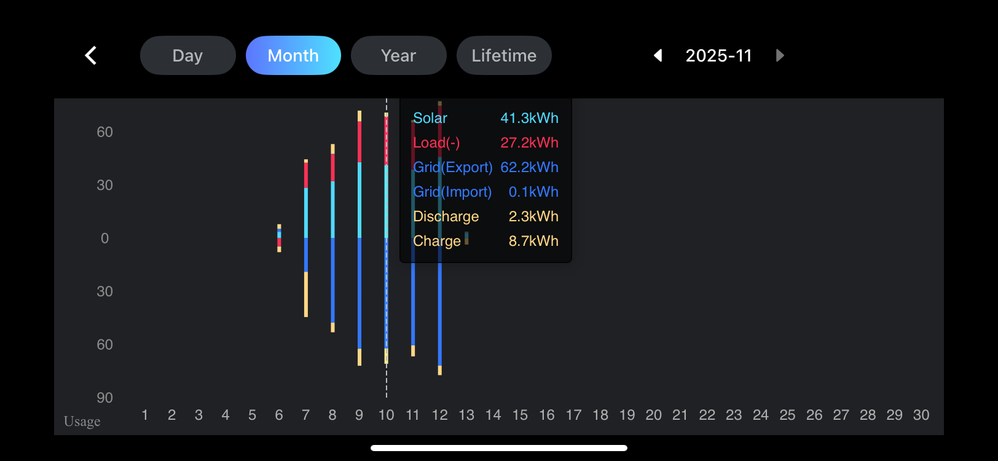Open the Year view tab
Image resolution: width=998 pixels, height=461 pixels.
tap(398, 56)
